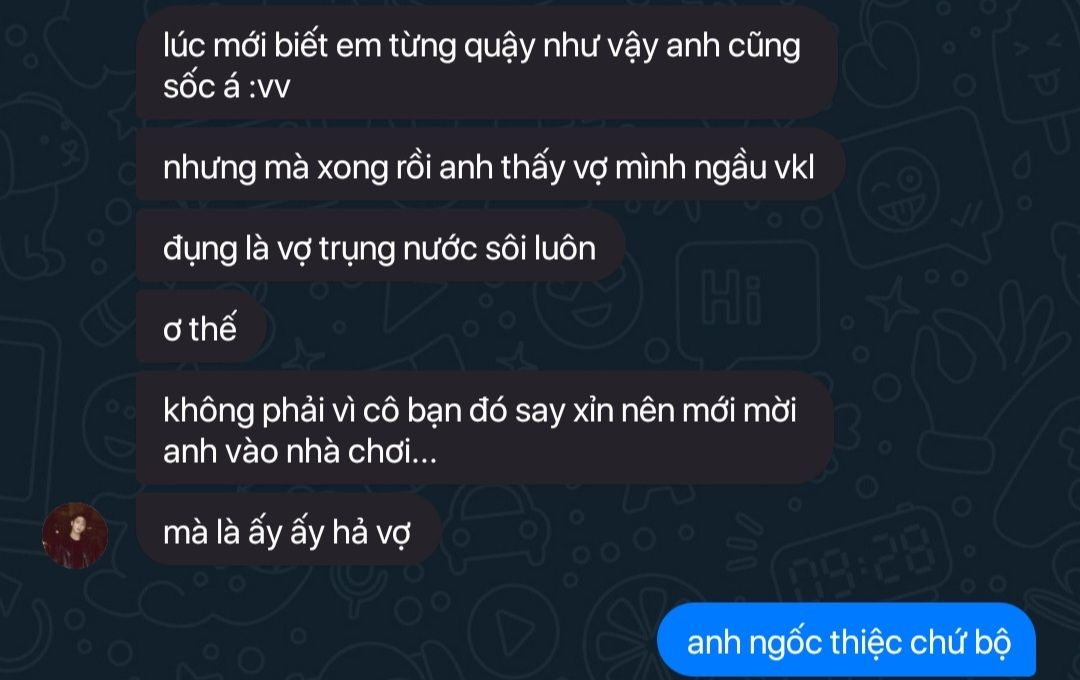Tap the 'mà là ấy ấy hả vợ' bubble
Screen dimensions: 1080x680
click(288, 532)
